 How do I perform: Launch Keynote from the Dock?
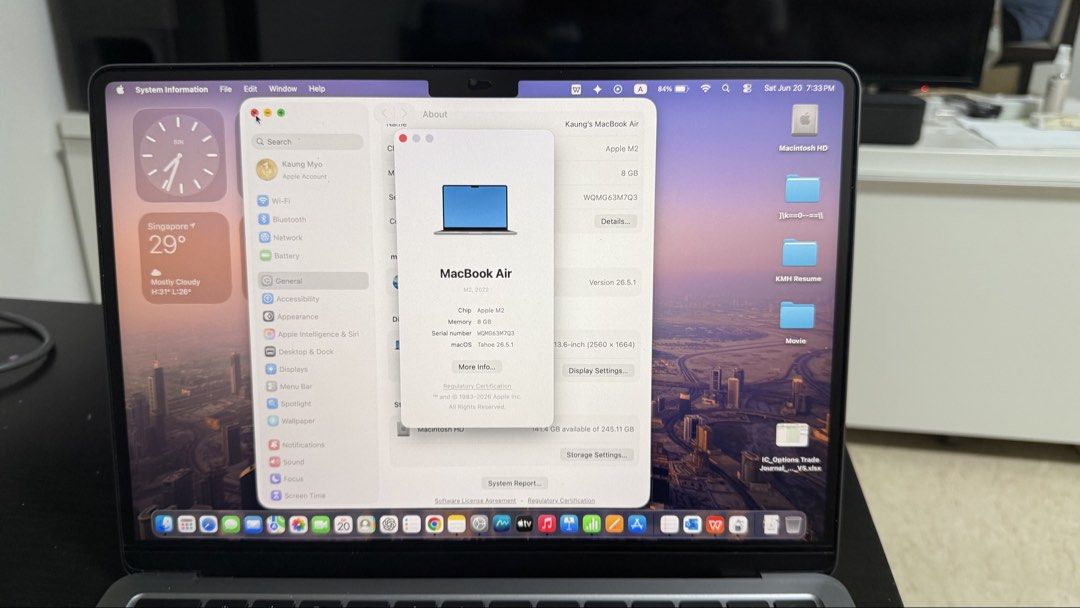(x=569, y=525)
